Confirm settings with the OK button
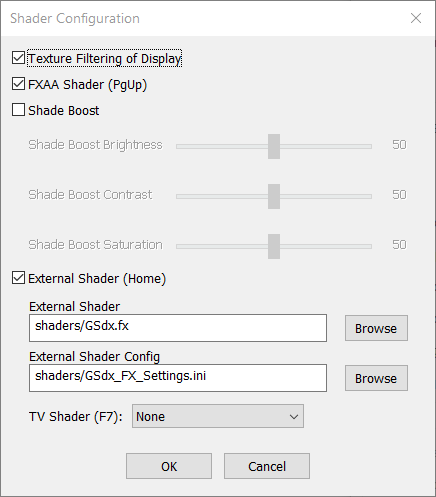The image size is (436, 497). (169, 466)
